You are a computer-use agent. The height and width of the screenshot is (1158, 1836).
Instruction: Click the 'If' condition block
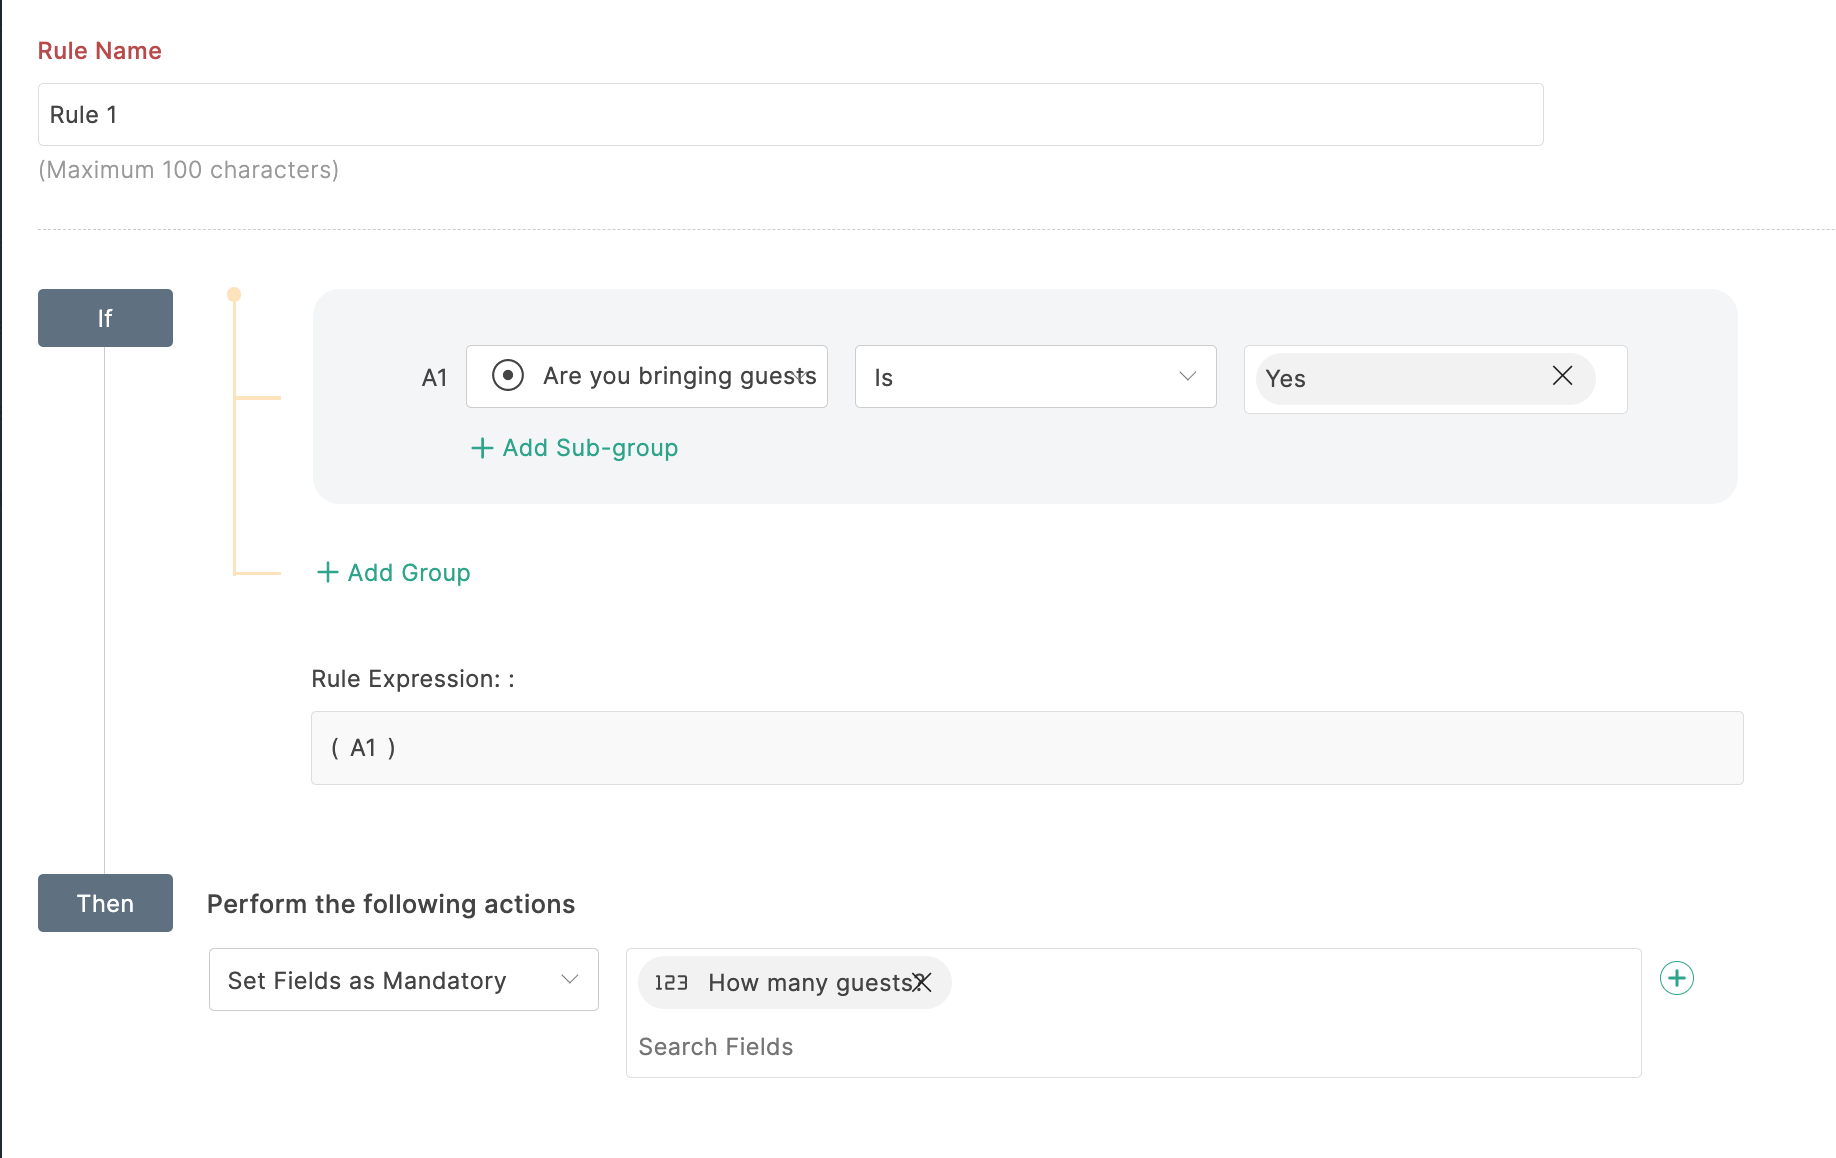[x=105, y=318]
